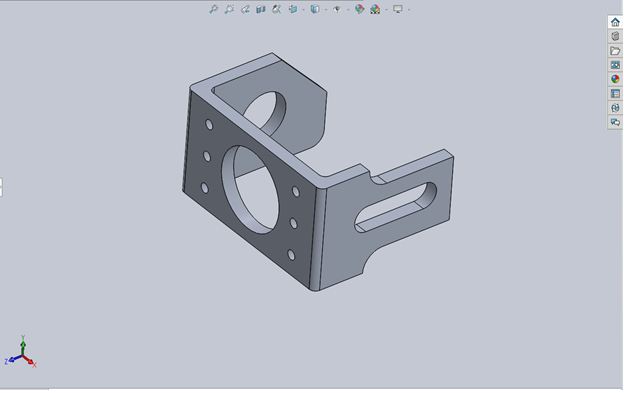Image resolution: width=624 pixels, height=393 pixels.
Task: Open the Apply Scene icon
Action: pos(375,9)
